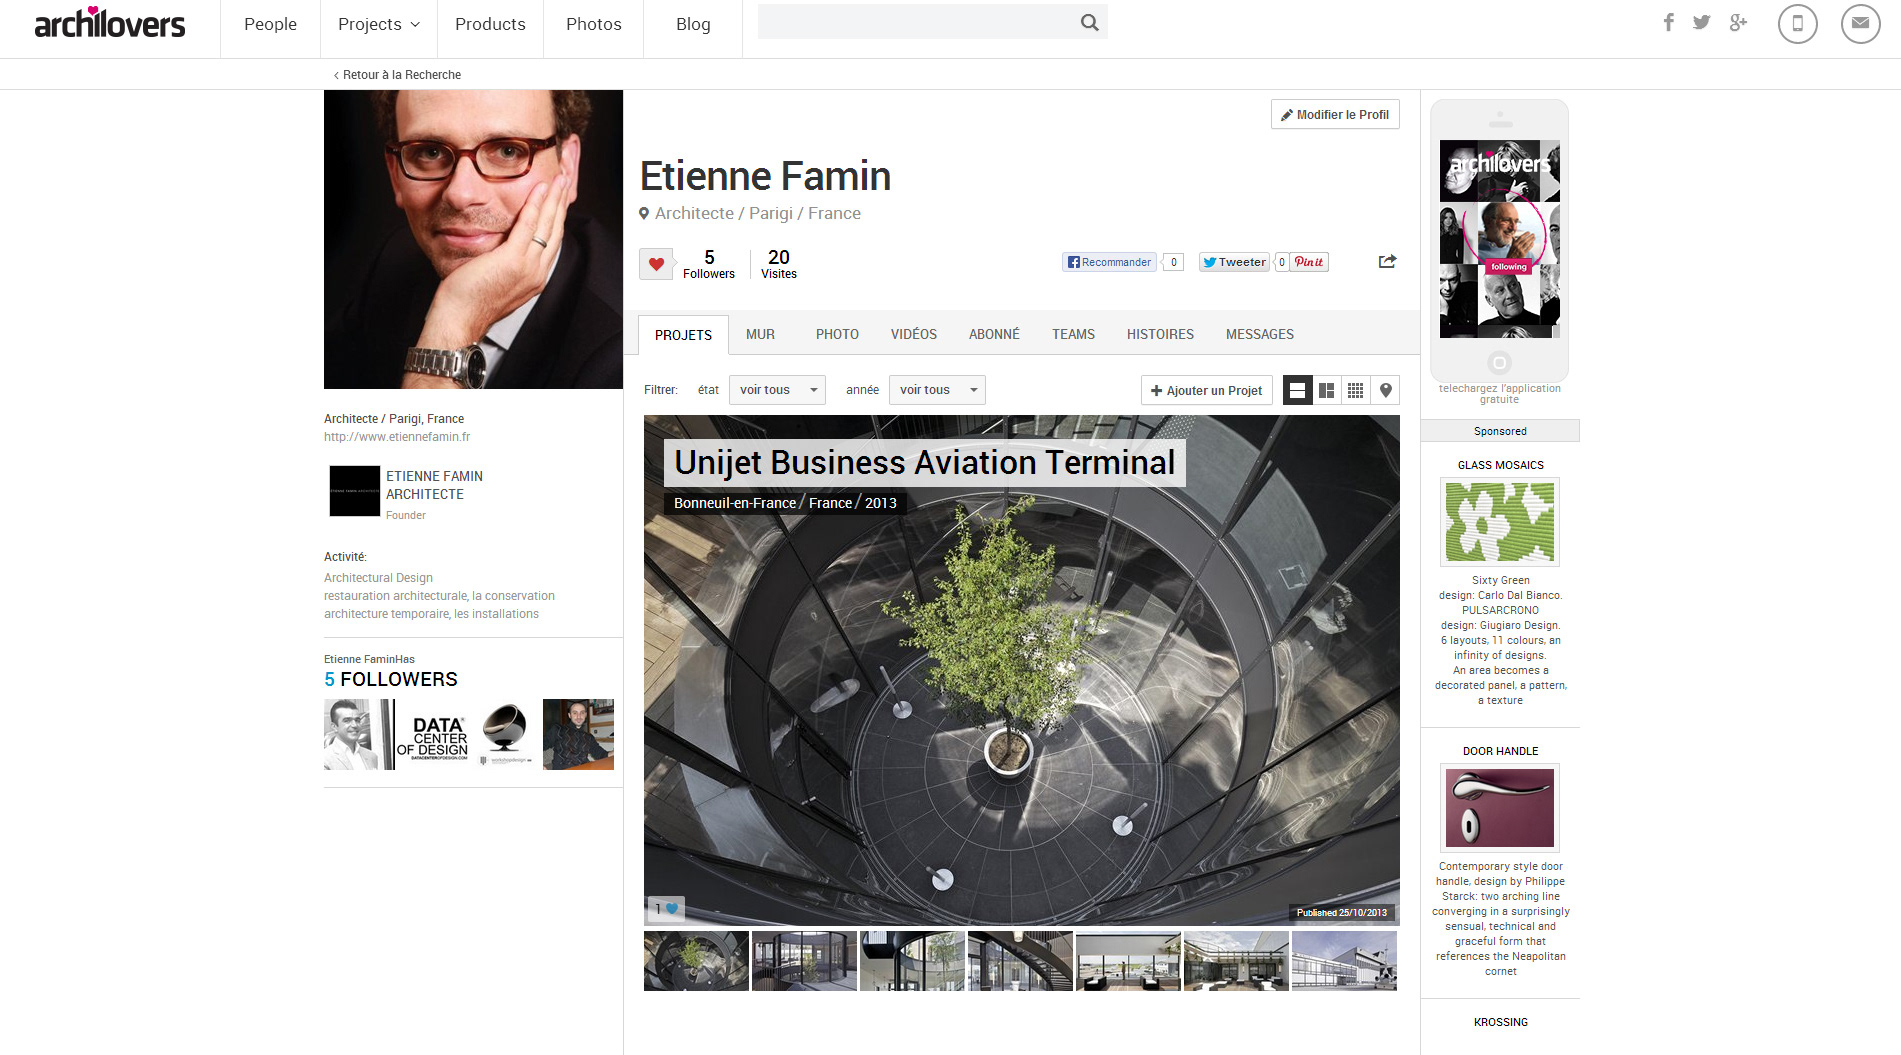Open the Blog menu
Viewport: 1901px width, 1055px height.
click(x=693, y=24)
